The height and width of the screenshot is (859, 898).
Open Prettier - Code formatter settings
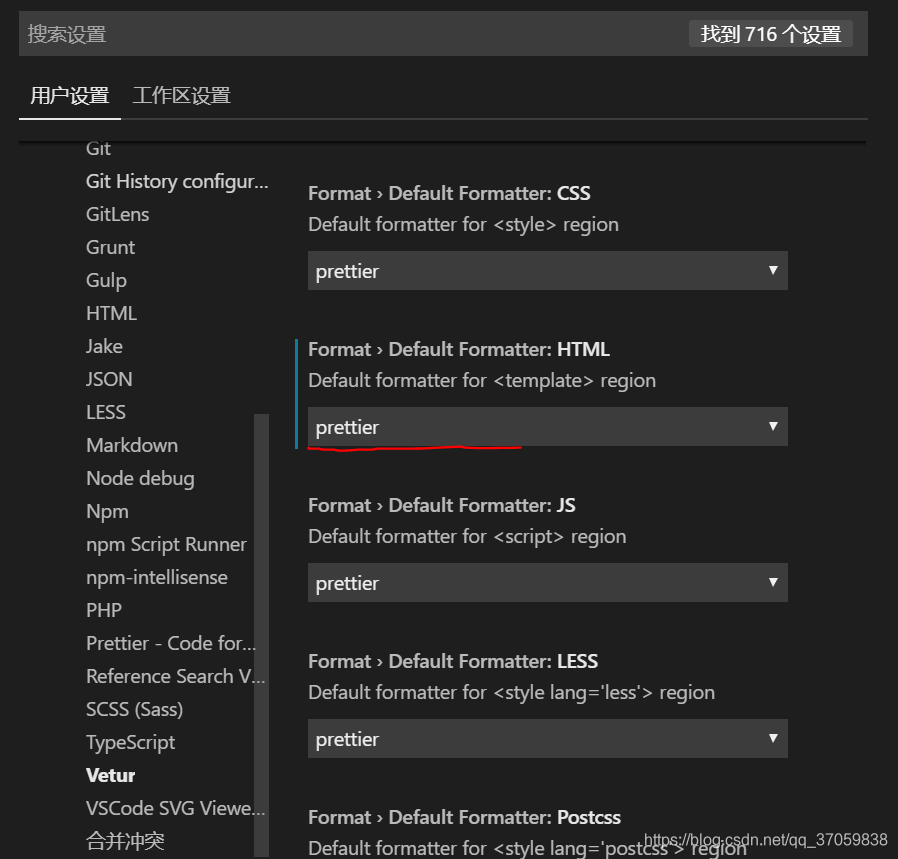(x=171, y=644)
